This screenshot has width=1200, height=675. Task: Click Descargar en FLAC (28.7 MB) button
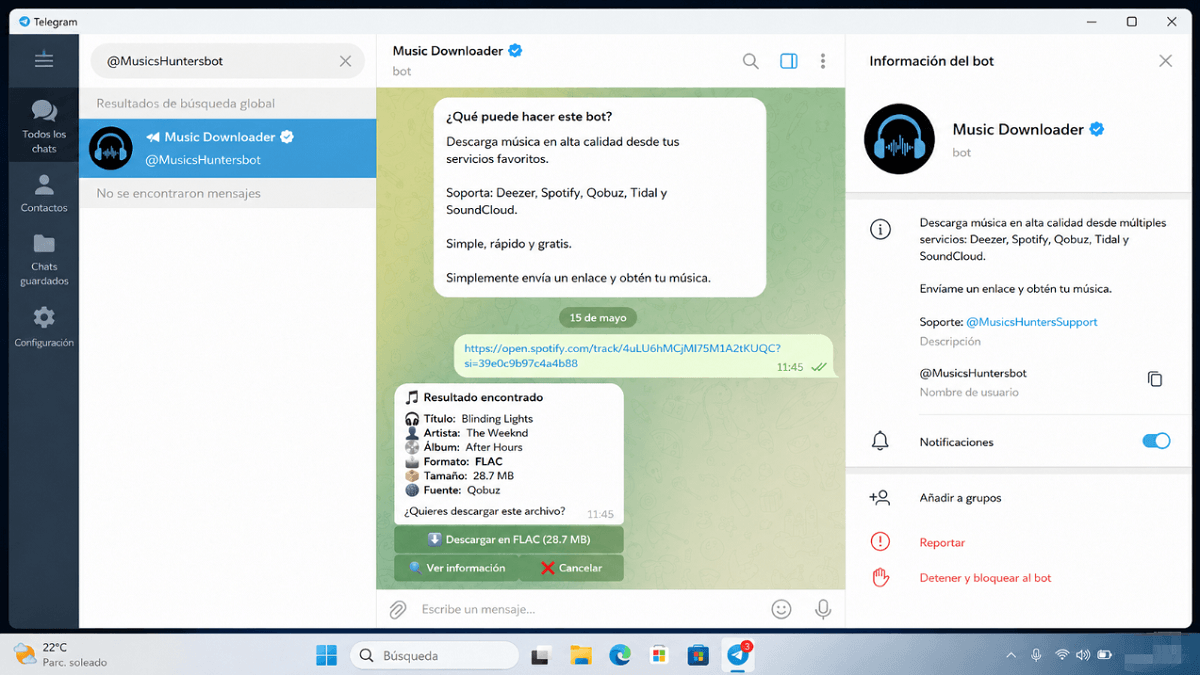[509, 539]
